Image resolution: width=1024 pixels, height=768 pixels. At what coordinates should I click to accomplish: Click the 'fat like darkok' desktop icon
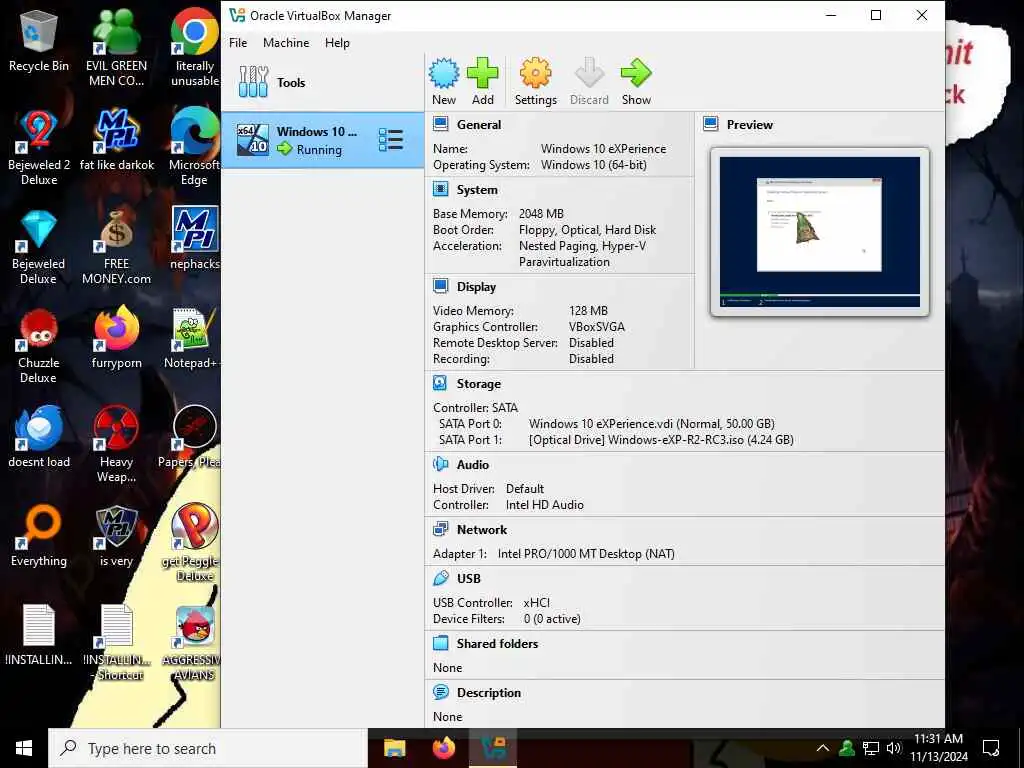[x=116, y=140]
